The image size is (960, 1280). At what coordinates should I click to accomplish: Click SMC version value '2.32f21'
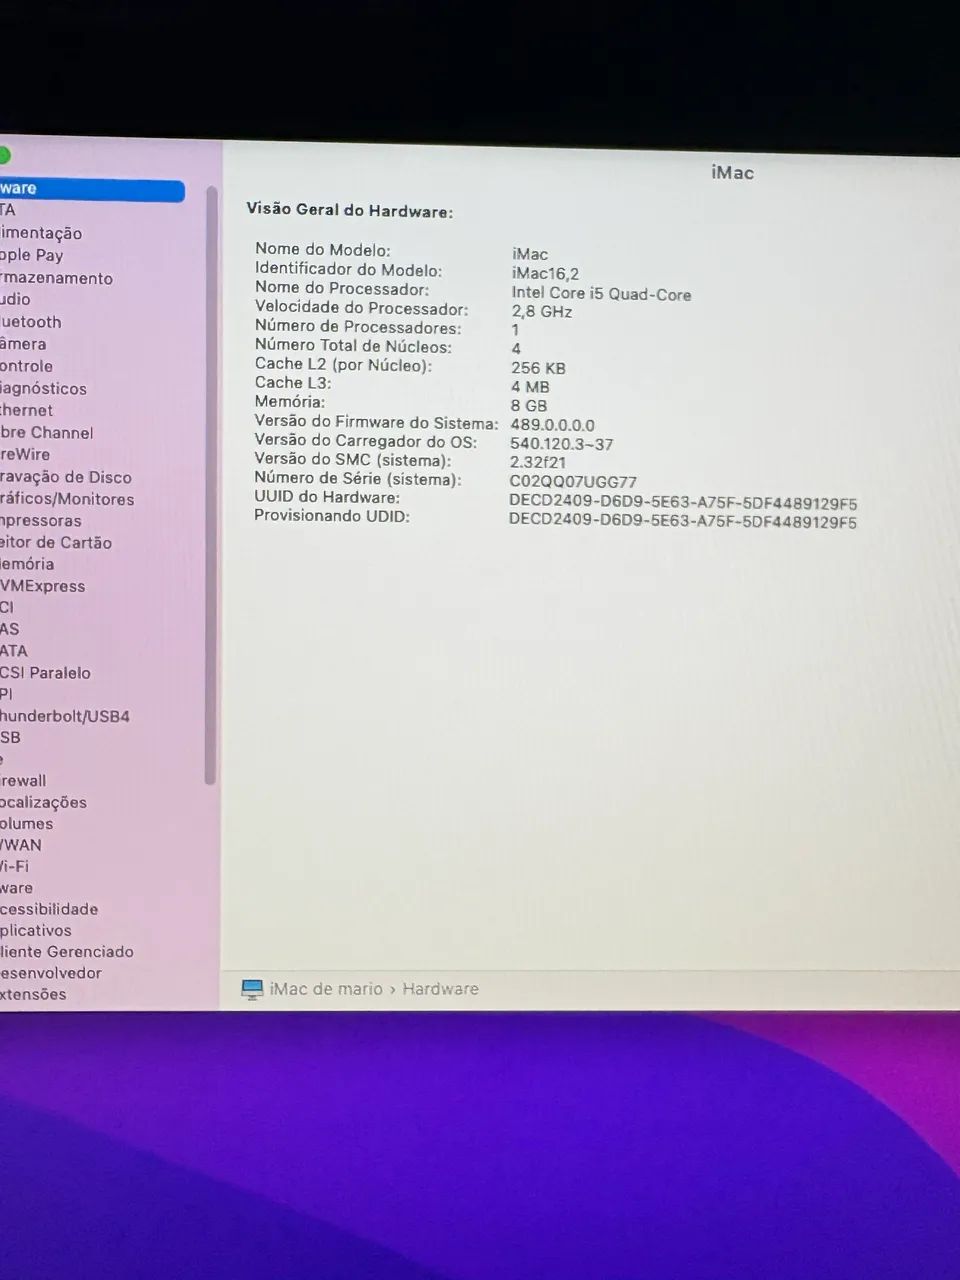tap(538, 462)
